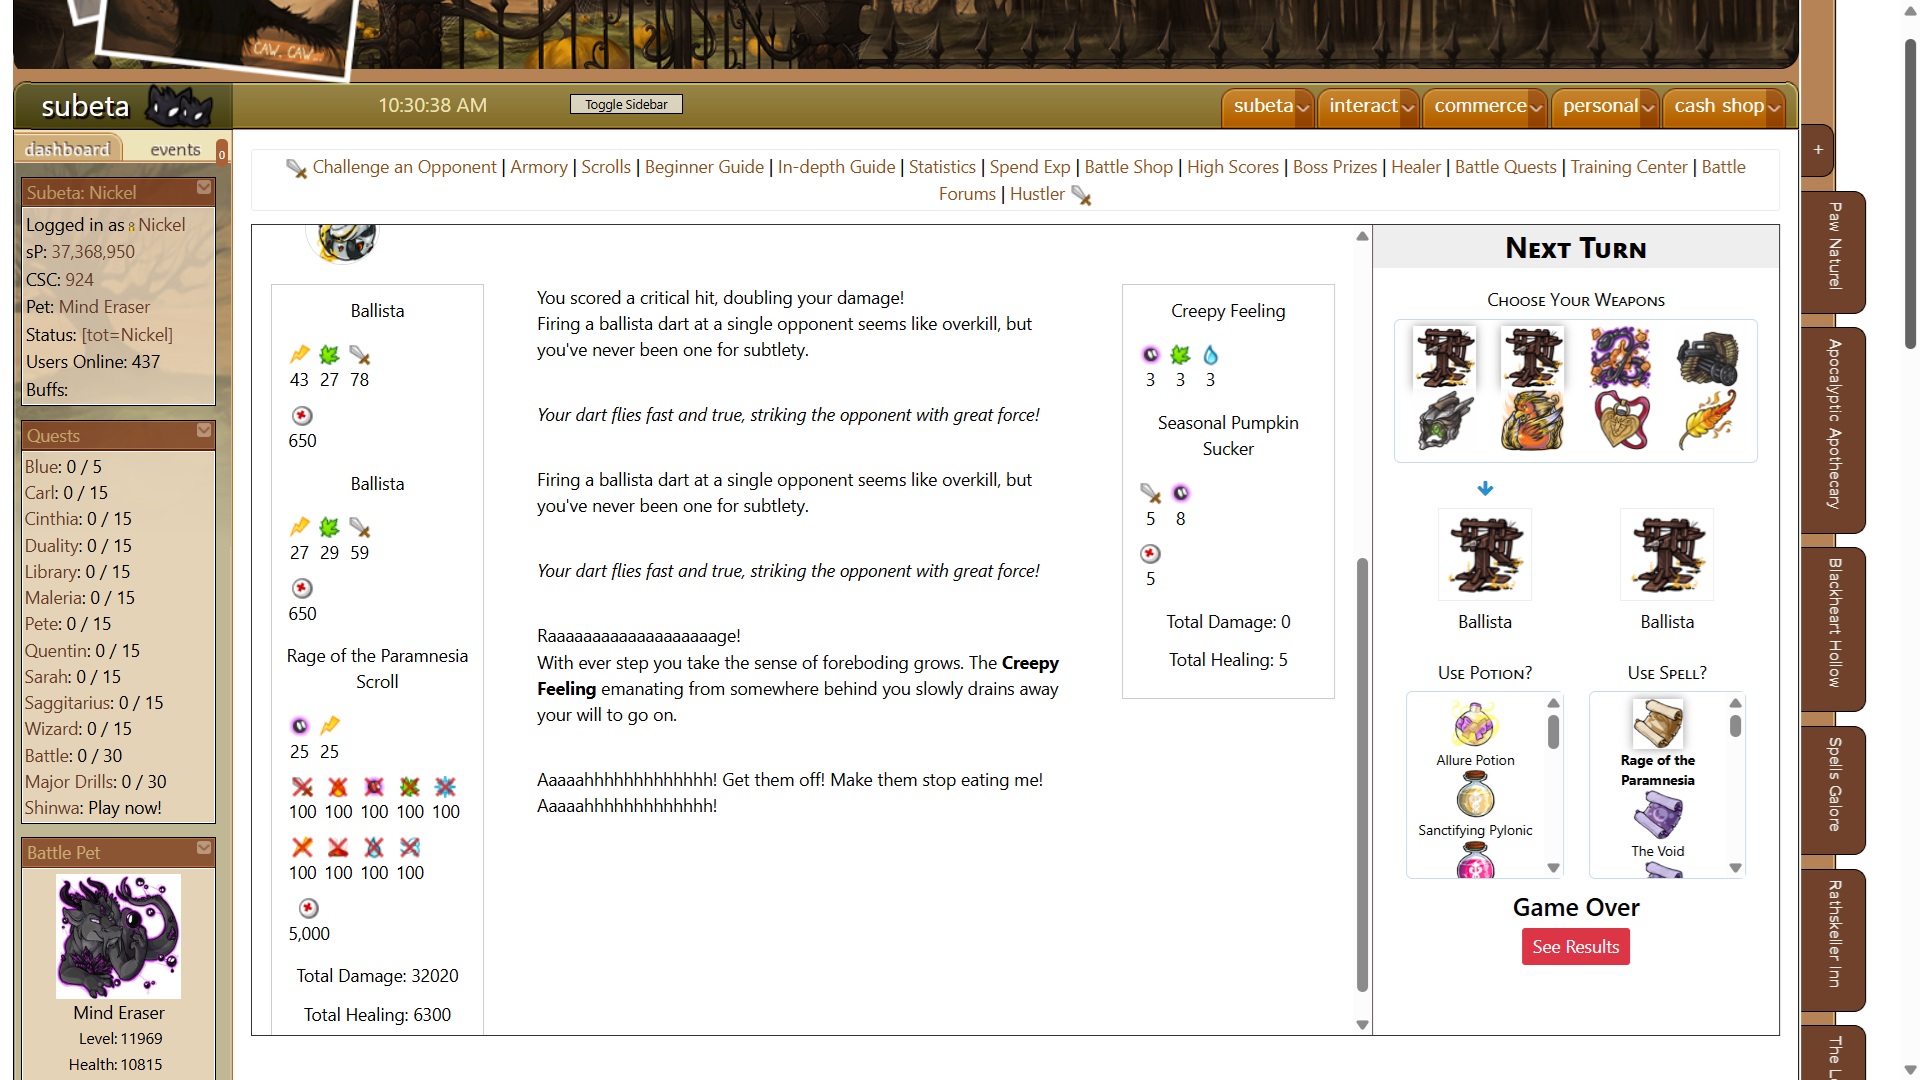Select The Void spell scroll
1920x1080 pixels.
[1657, 816]
